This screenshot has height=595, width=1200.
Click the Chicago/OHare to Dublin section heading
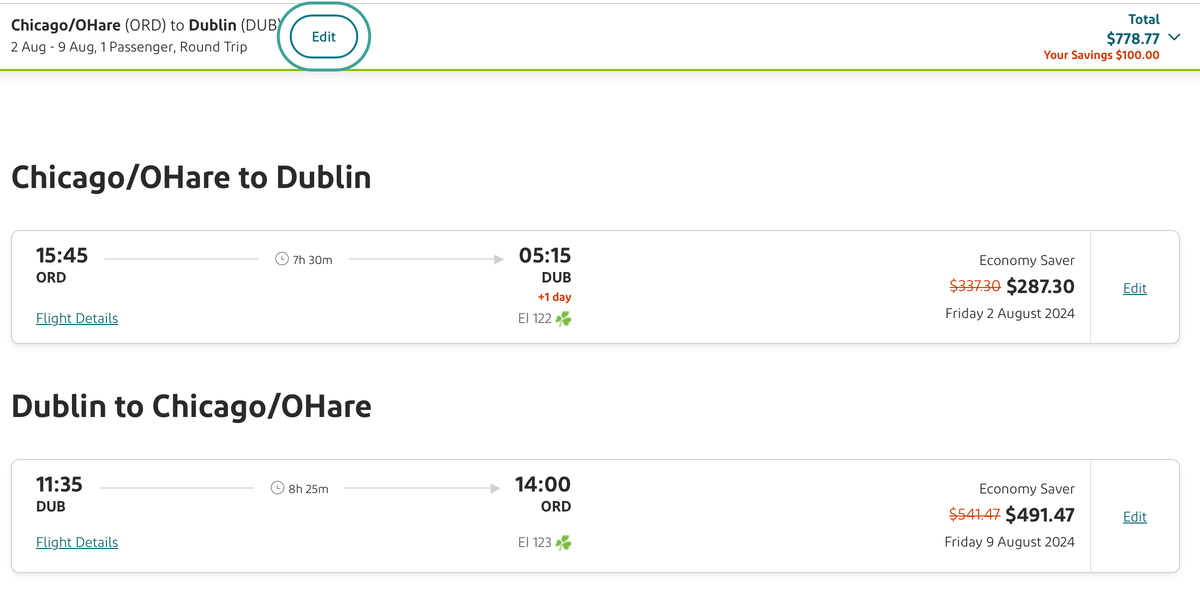click(x=190, y=177)
